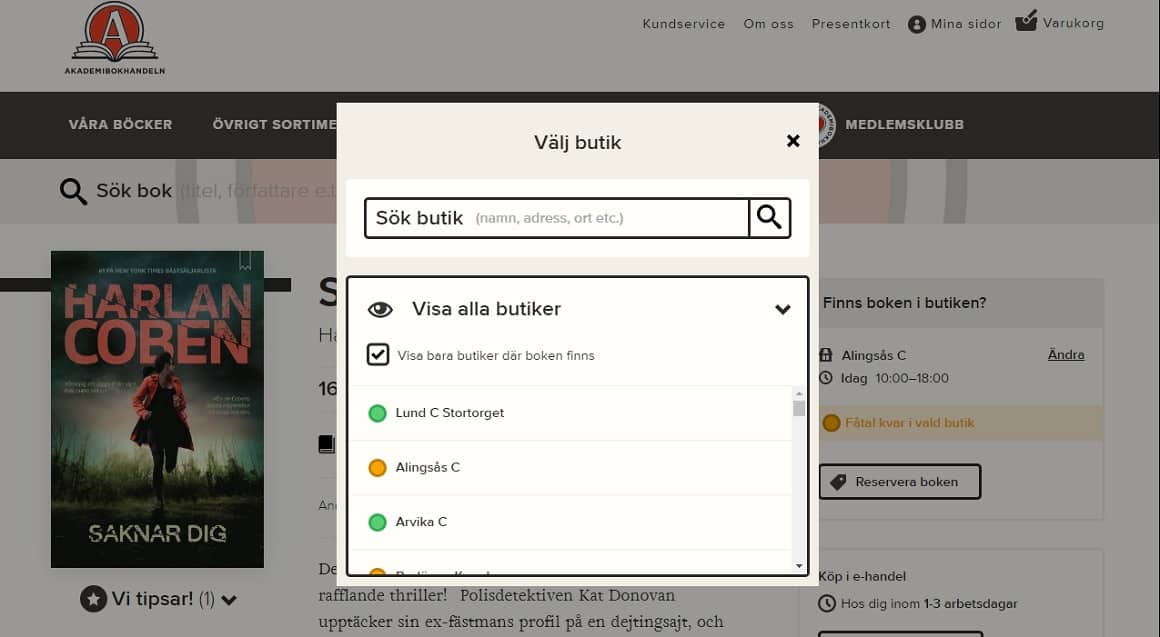Click the book search magnifier icon
Screen dimensions: 1160x637
(x=73, y=191)
